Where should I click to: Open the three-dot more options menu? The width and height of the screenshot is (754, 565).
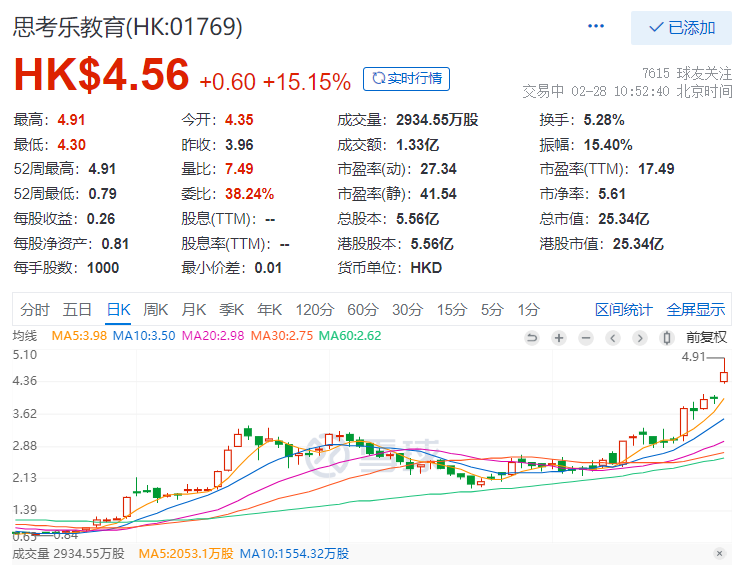(x=596, y=27)
